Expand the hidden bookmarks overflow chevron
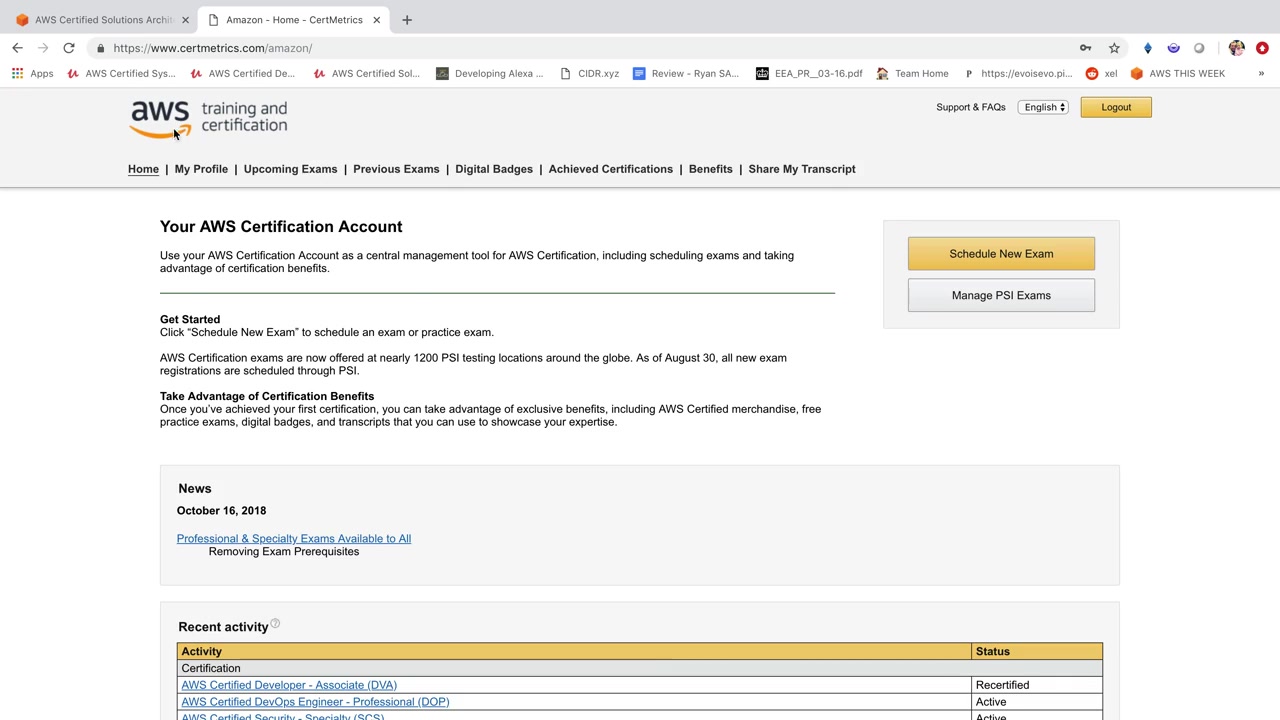The width and height of the screenshot is (1280, 720). click(1261, 73)
